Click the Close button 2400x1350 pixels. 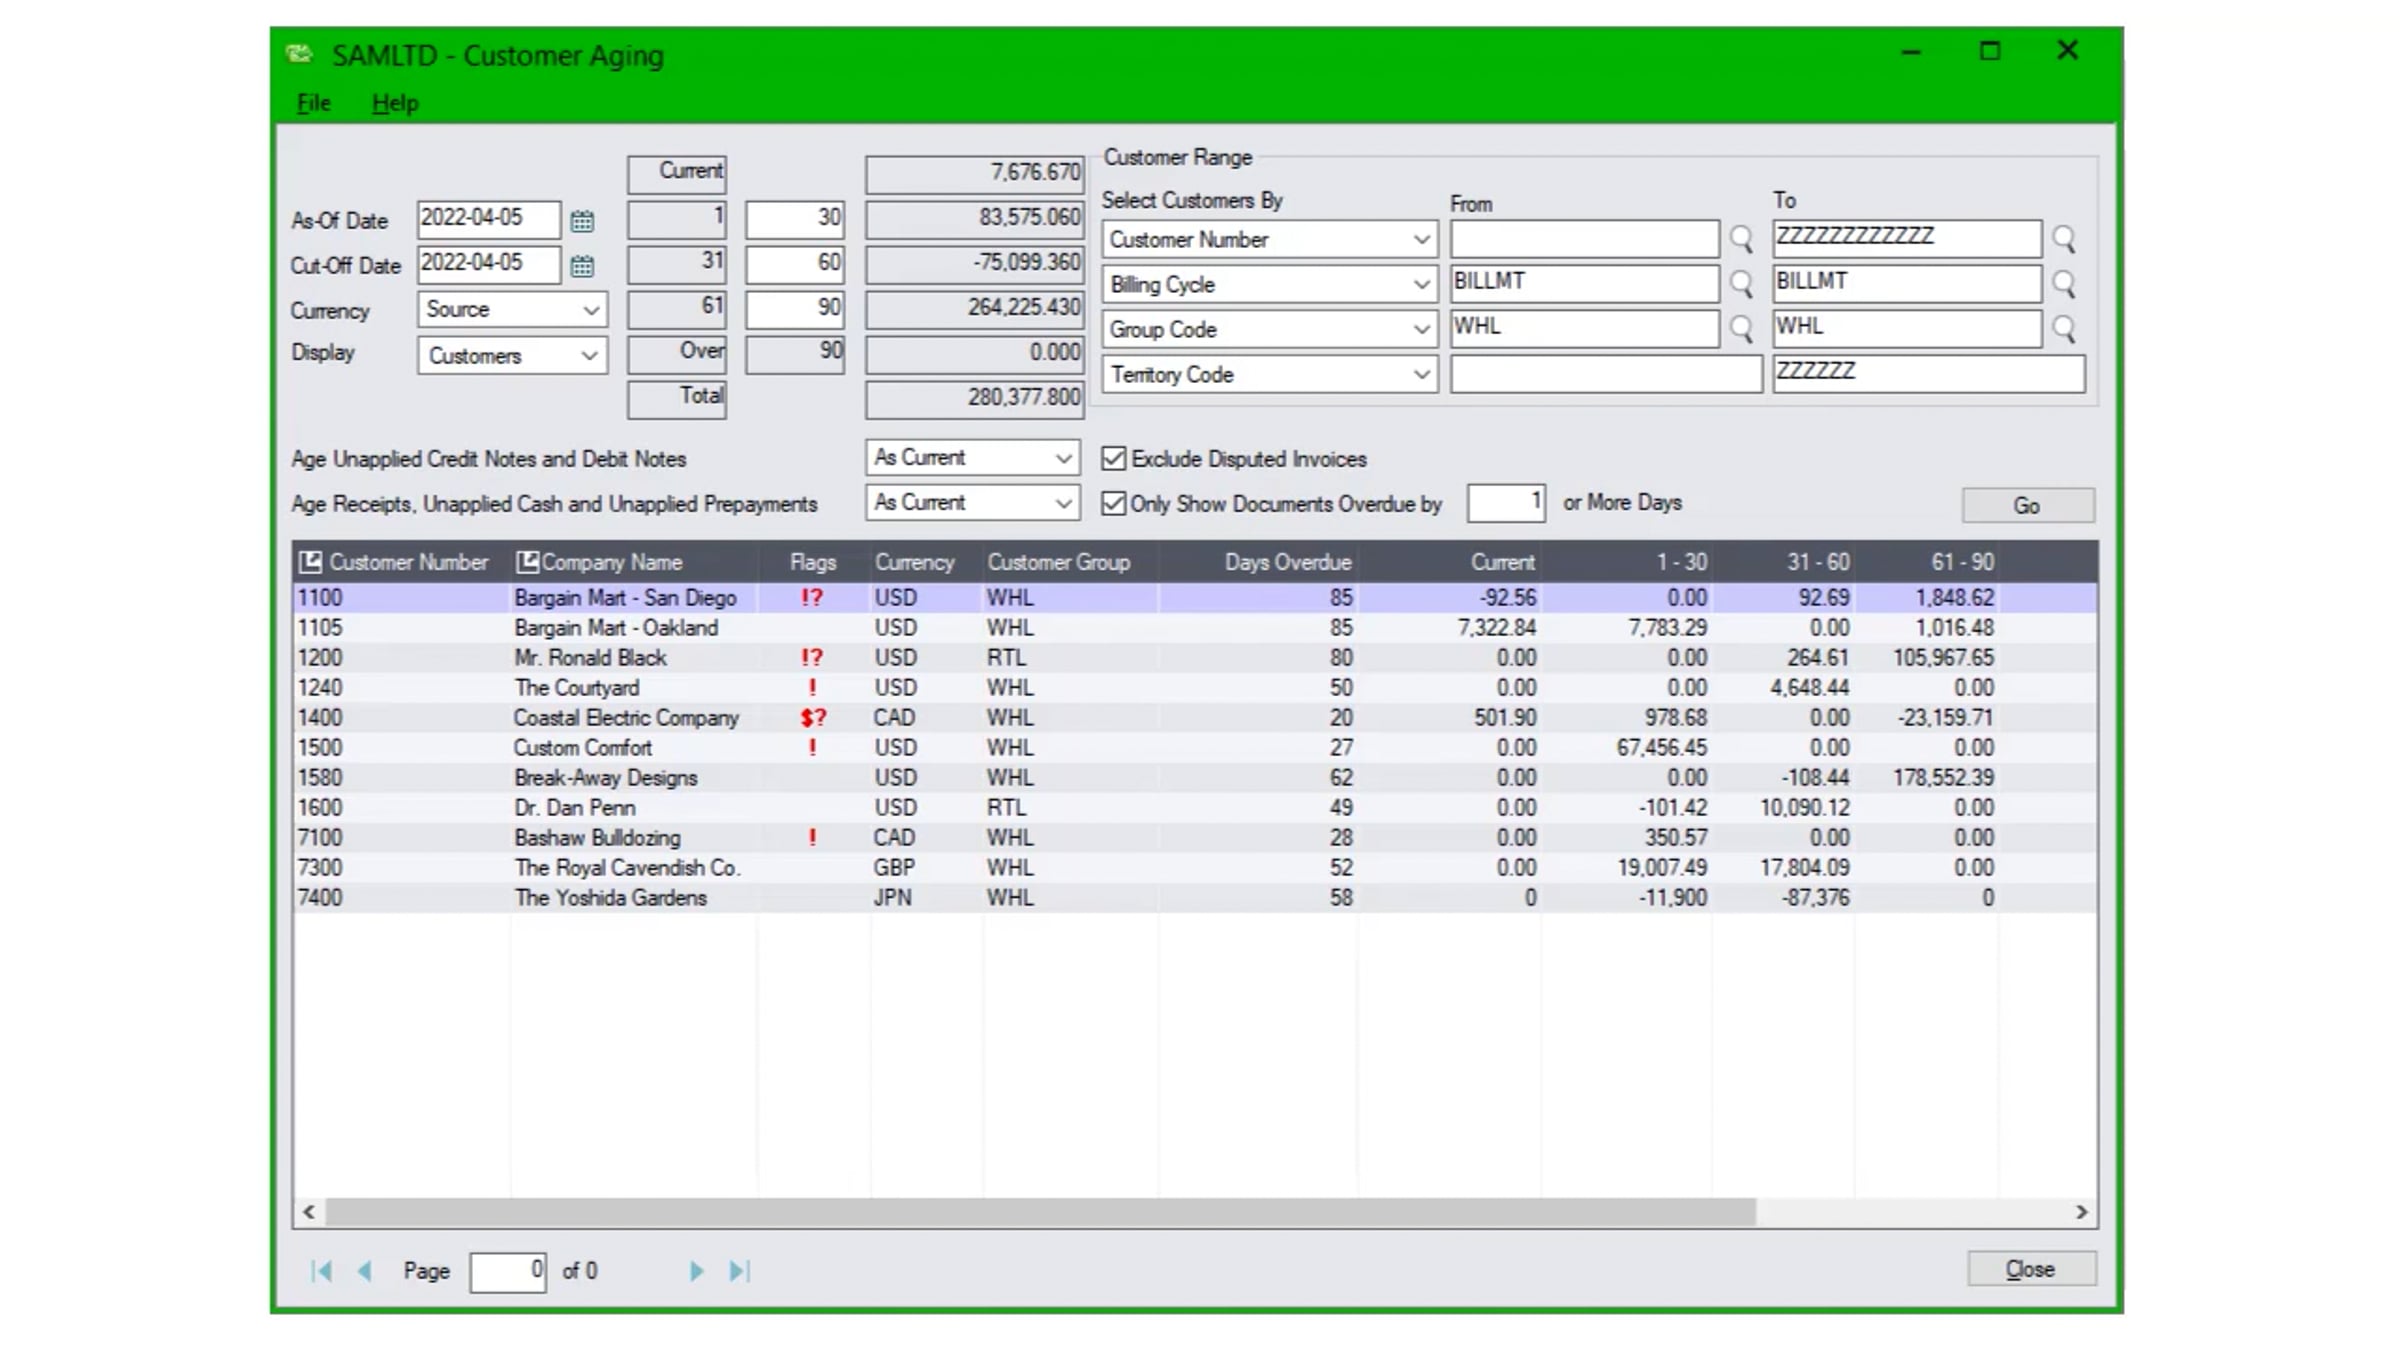[2031, 1269]
